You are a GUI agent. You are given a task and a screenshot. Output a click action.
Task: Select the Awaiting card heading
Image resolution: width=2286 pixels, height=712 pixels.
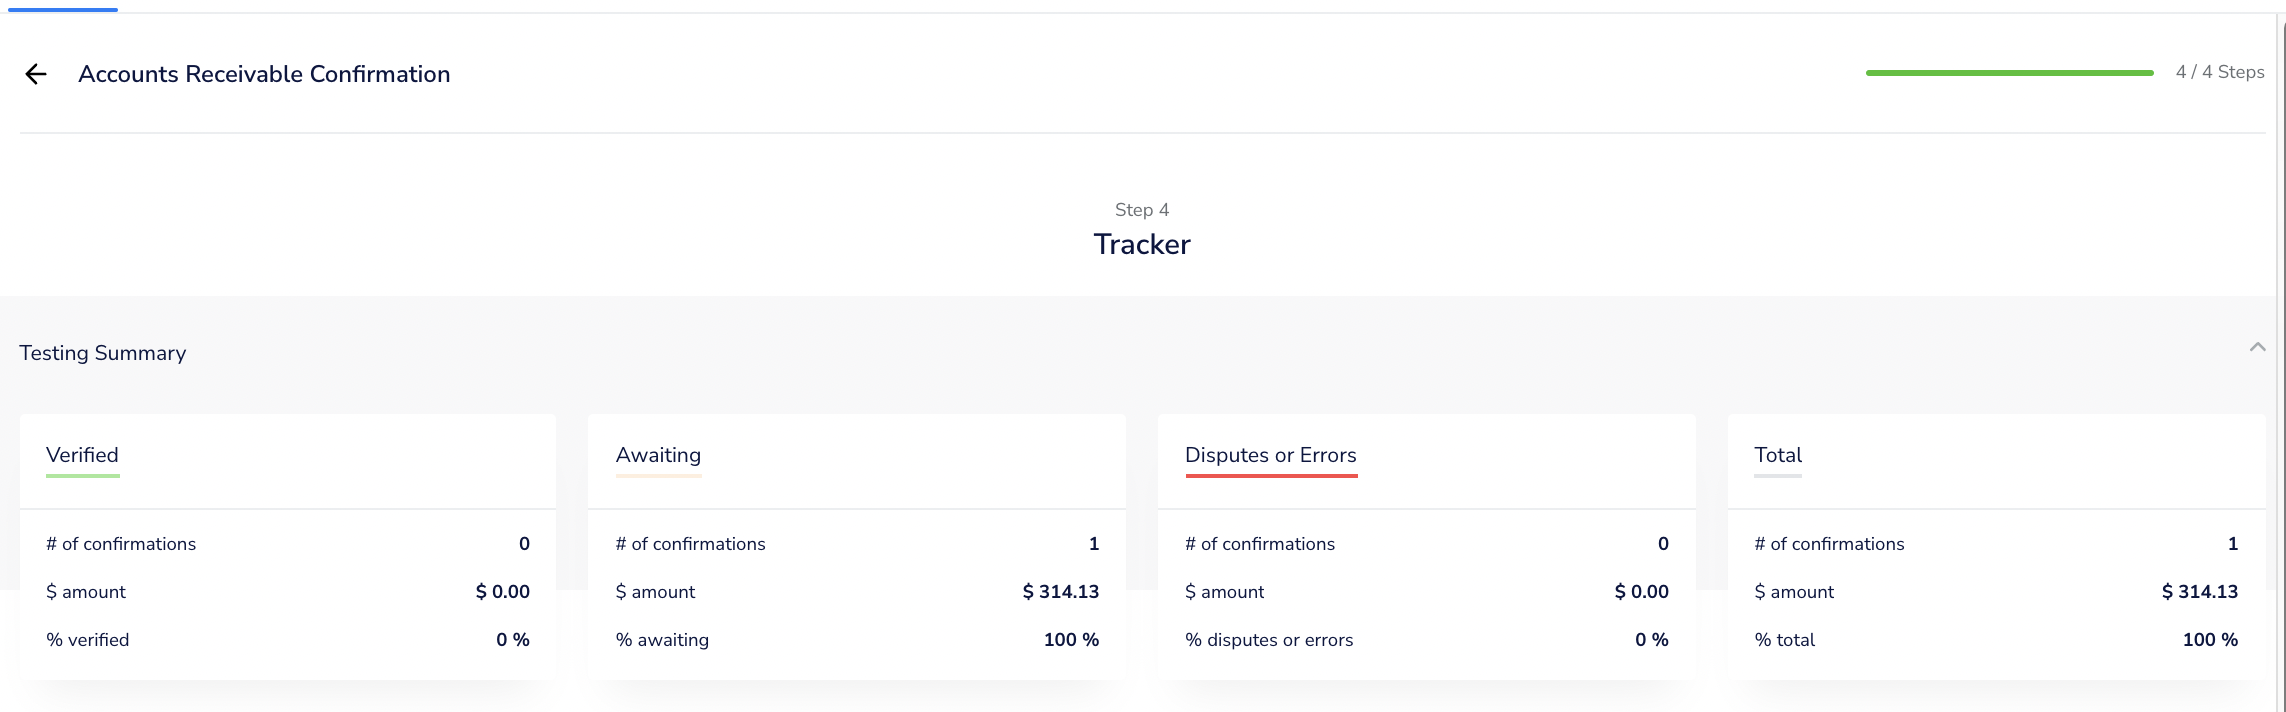coord(658,455)
